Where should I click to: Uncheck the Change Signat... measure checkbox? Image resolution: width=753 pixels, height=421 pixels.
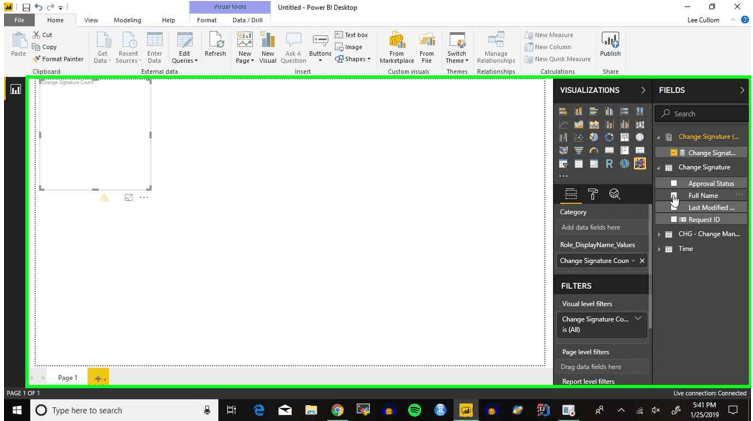click(674, 153)
